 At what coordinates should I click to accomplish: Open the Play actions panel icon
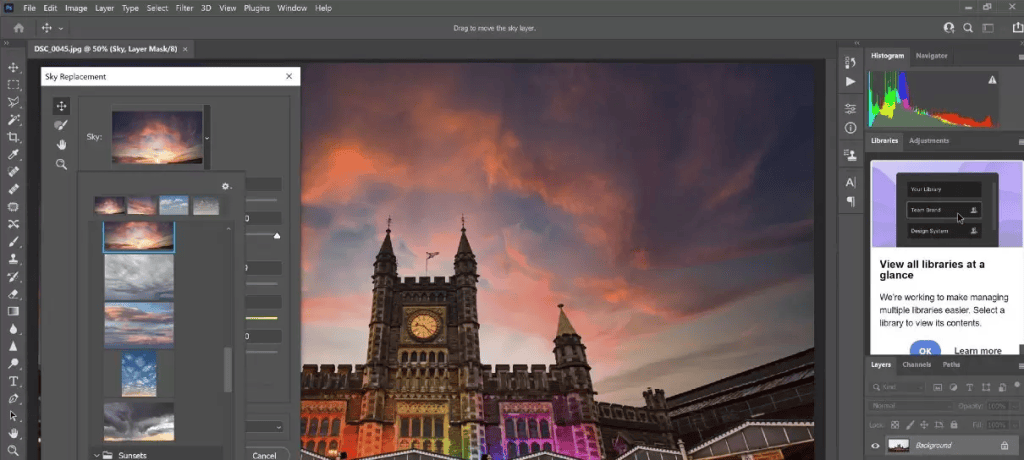[x=850, y=81]
